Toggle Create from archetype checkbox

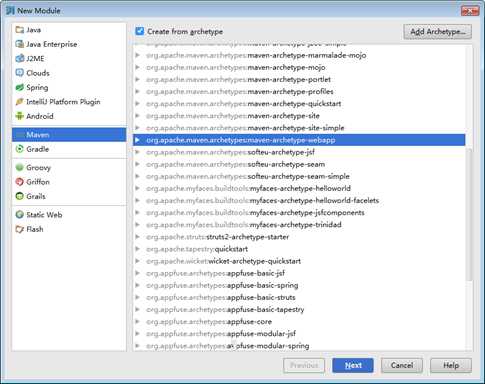[140, 31]
